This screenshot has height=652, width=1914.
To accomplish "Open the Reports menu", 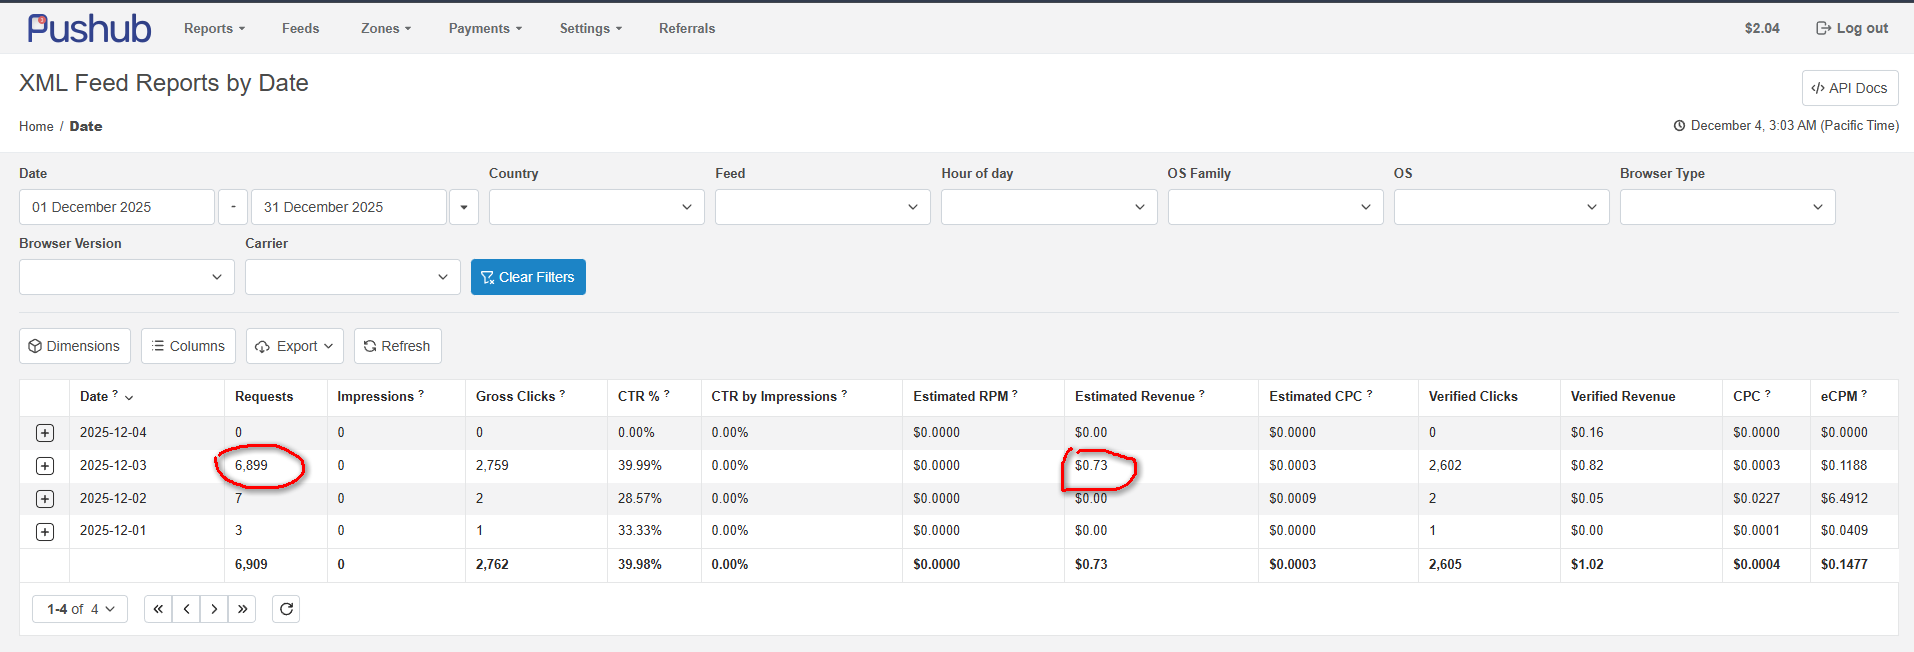I will pos(214,29).
